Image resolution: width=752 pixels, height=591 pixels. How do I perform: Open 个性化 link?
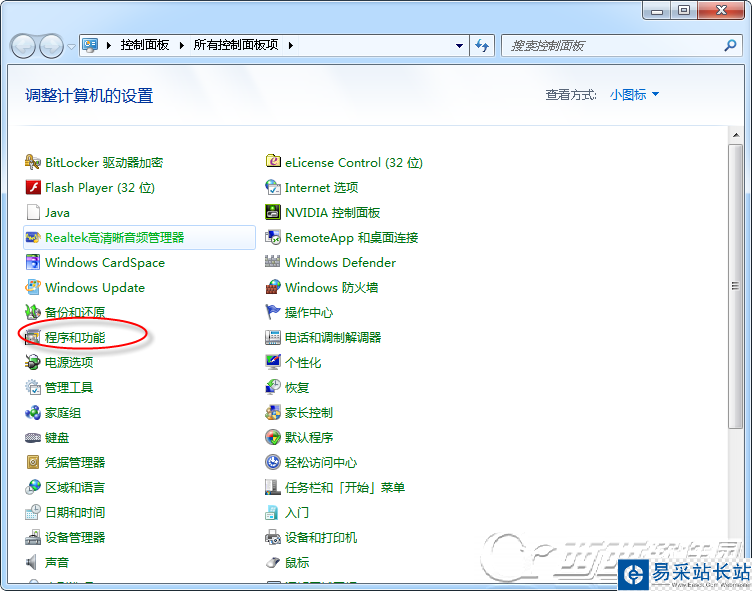[303, 363]
